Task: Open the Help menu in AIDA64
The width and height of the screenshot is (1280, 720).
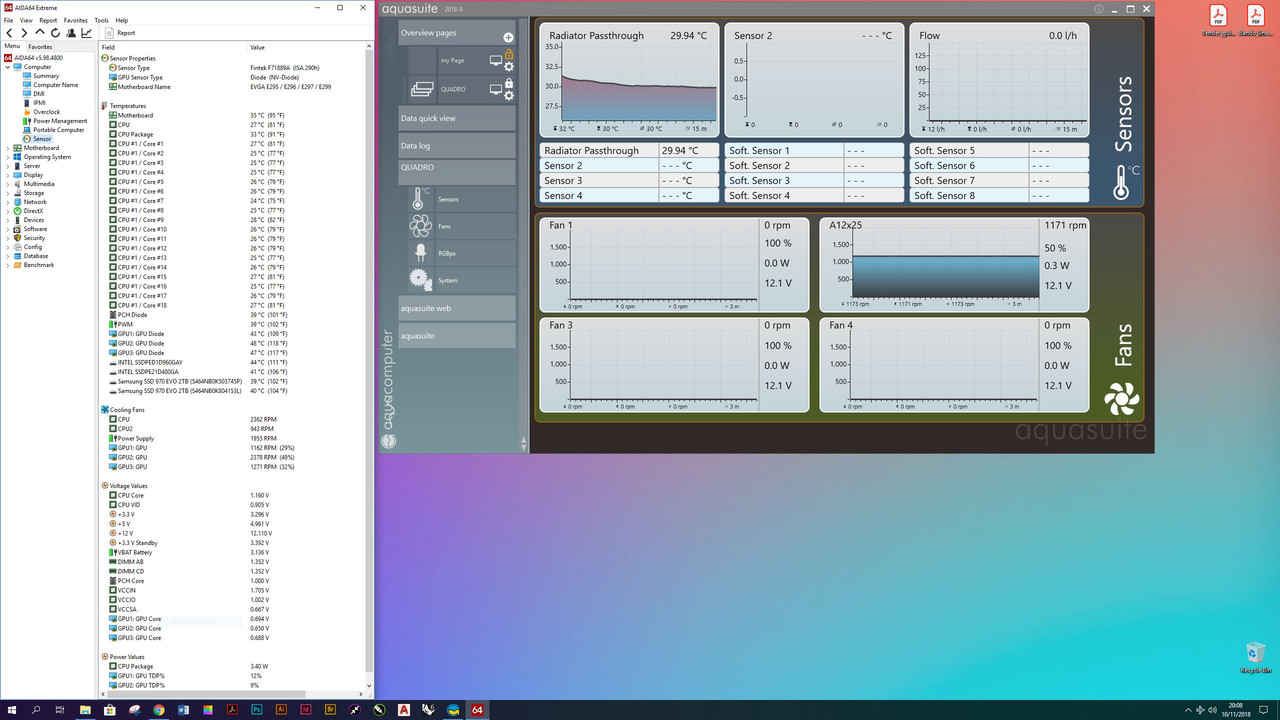Action: point(121,20)
